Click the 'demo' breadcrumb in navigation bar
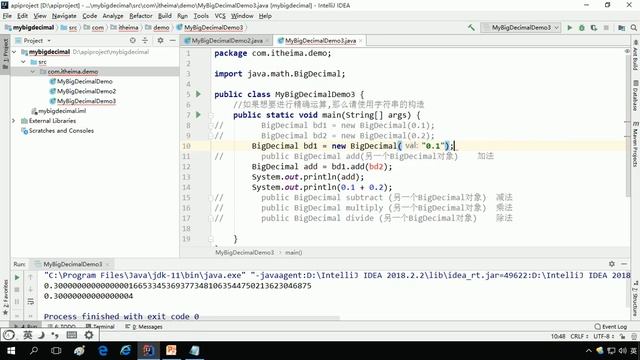The height and width of the screenshot is (360, 640). click(x=161, y=27)
